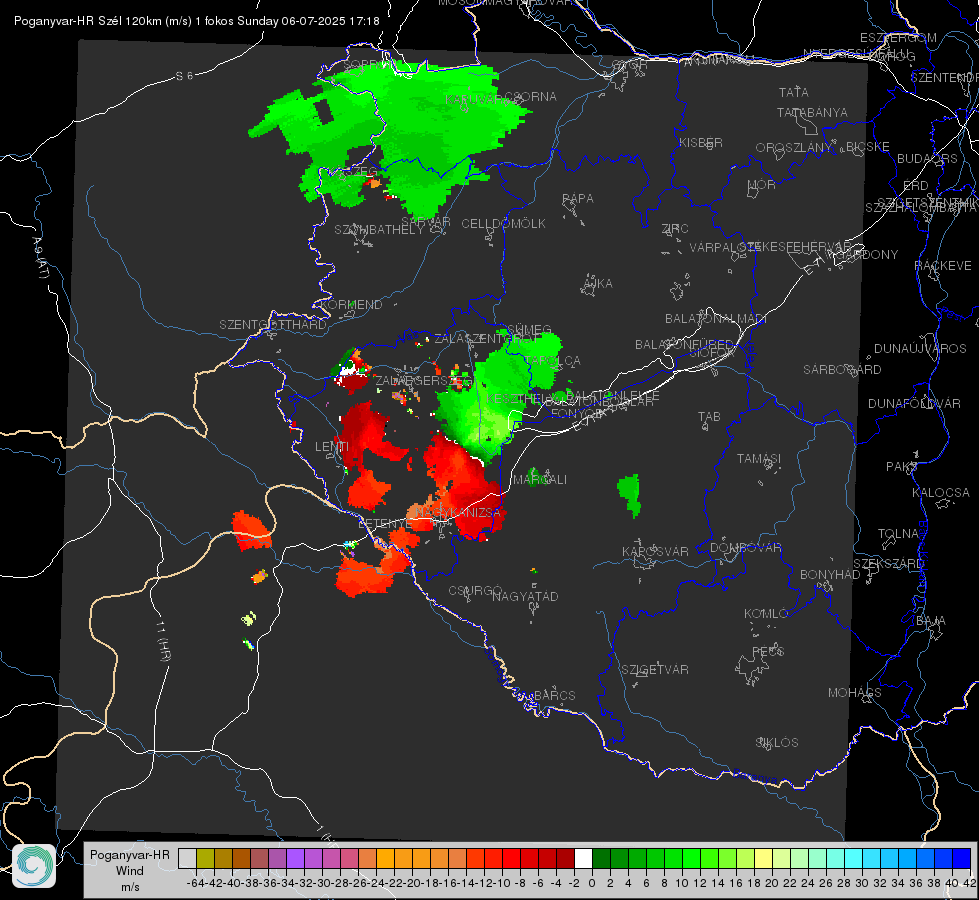Click the teal swirl logo icon
The width and height of the screenshot is (979, 900).
point(34,866)
